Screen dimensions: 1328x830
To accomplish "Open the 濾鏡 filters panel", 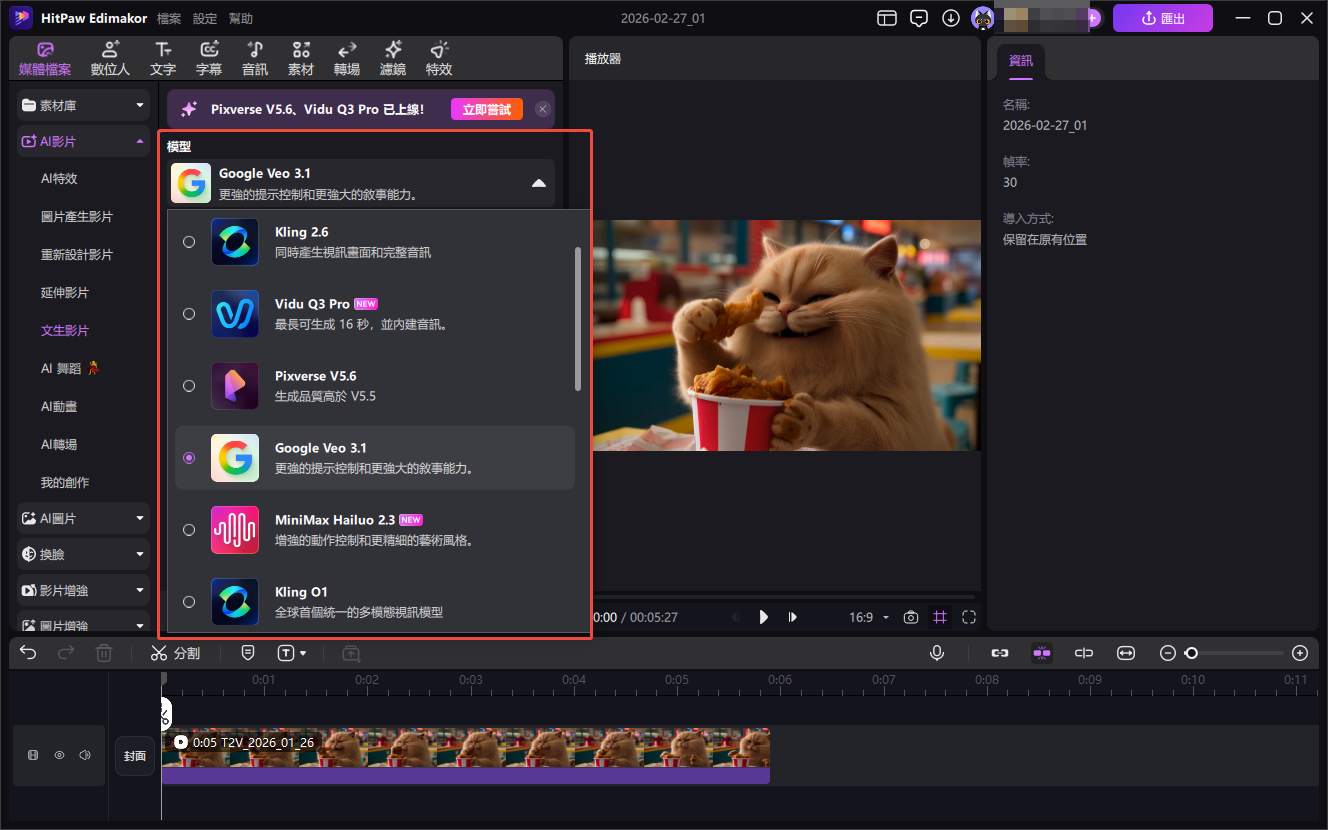I will [393, 58].
